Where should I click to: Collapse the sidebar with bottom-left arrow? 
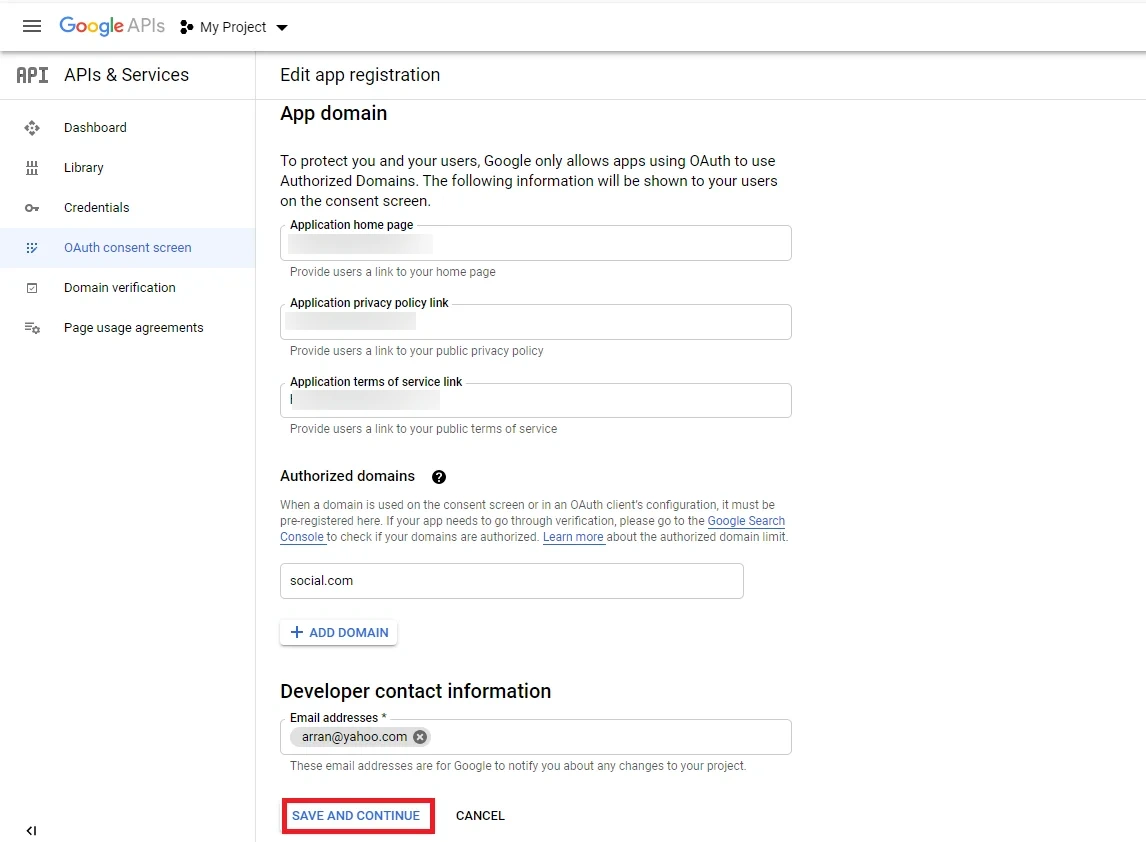[x=31, y=830]
